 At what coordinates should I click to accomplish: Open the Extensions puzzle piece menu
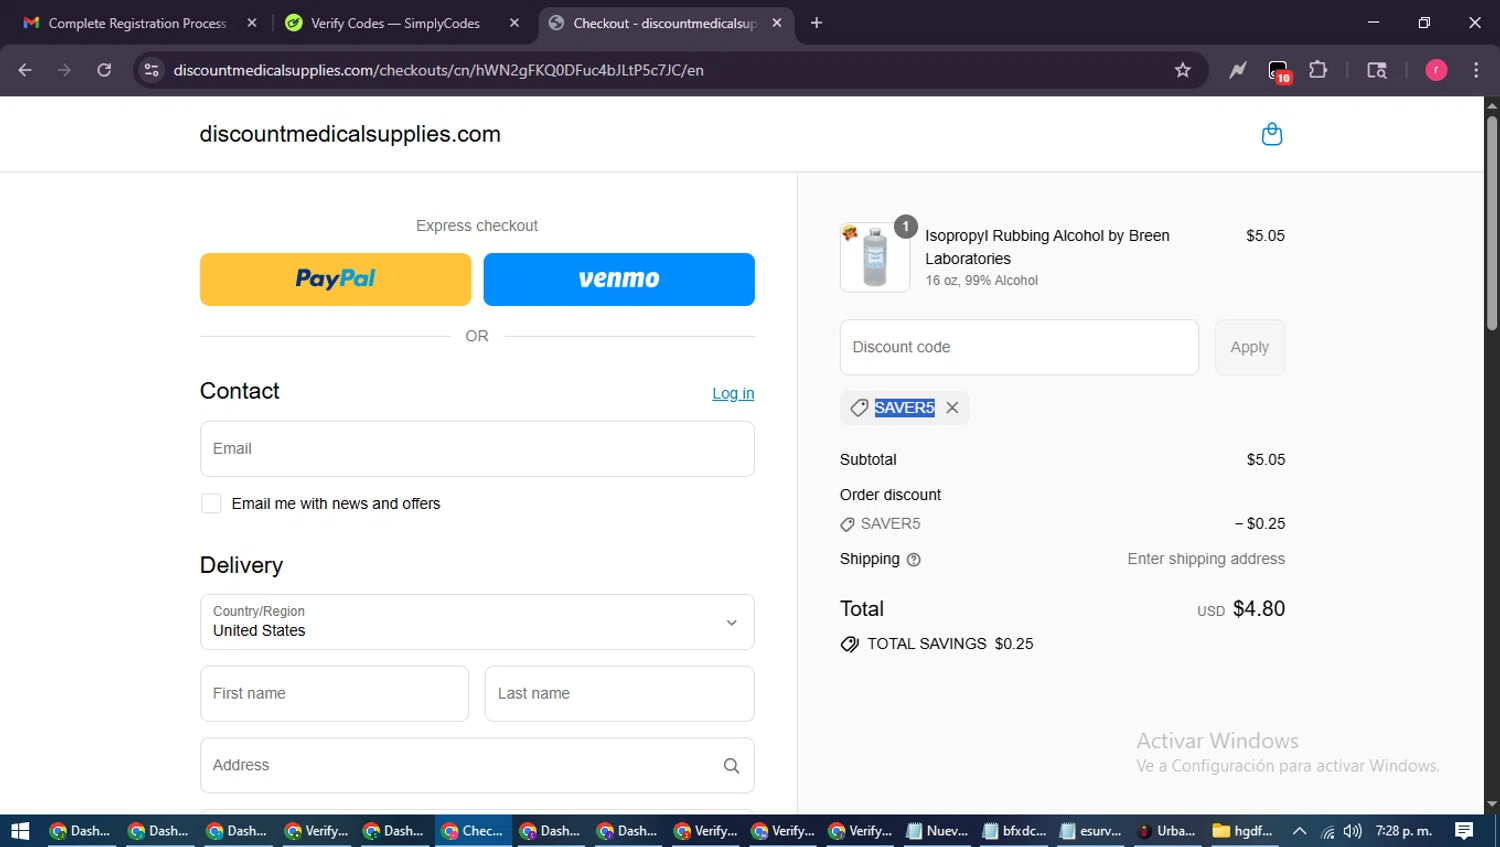coord(1318,70)
